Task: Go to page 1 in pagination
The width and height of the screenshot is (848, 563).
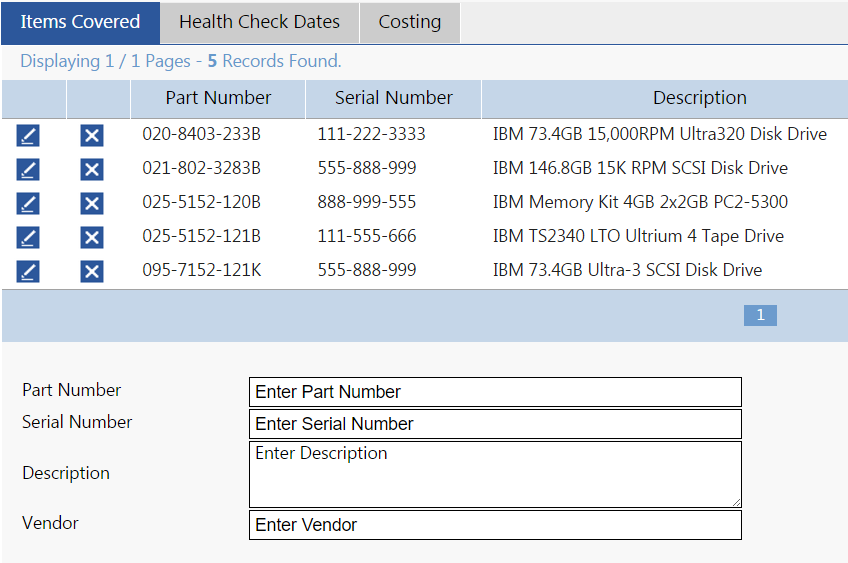Action: (760, 315)
